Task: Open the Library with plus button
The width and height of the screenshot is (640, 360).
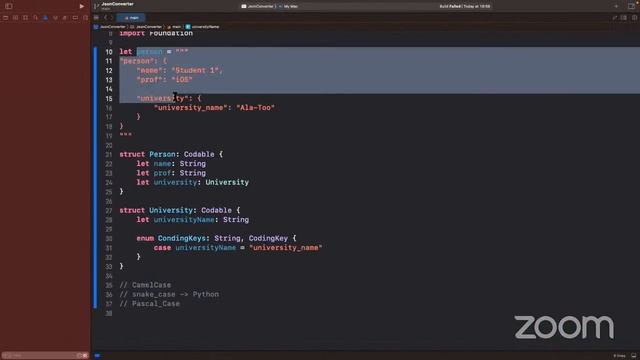Action: pos(616,6)
